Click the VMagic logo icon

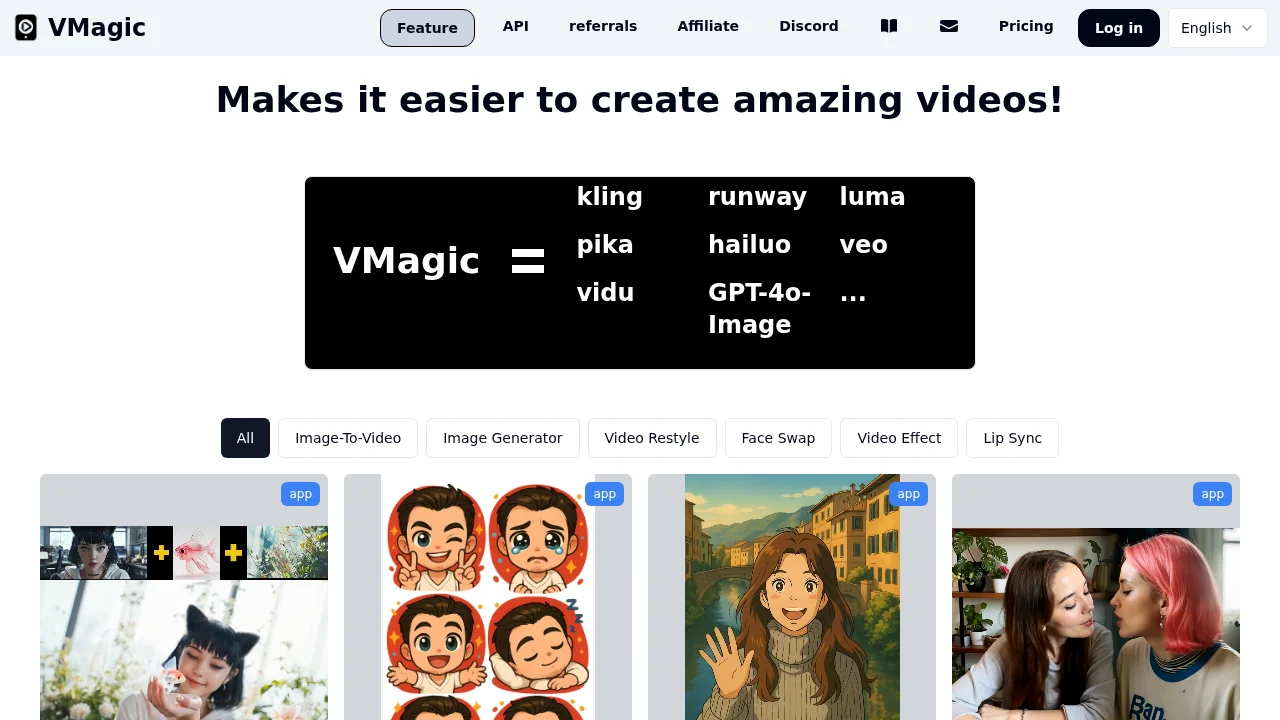point(24,27)
